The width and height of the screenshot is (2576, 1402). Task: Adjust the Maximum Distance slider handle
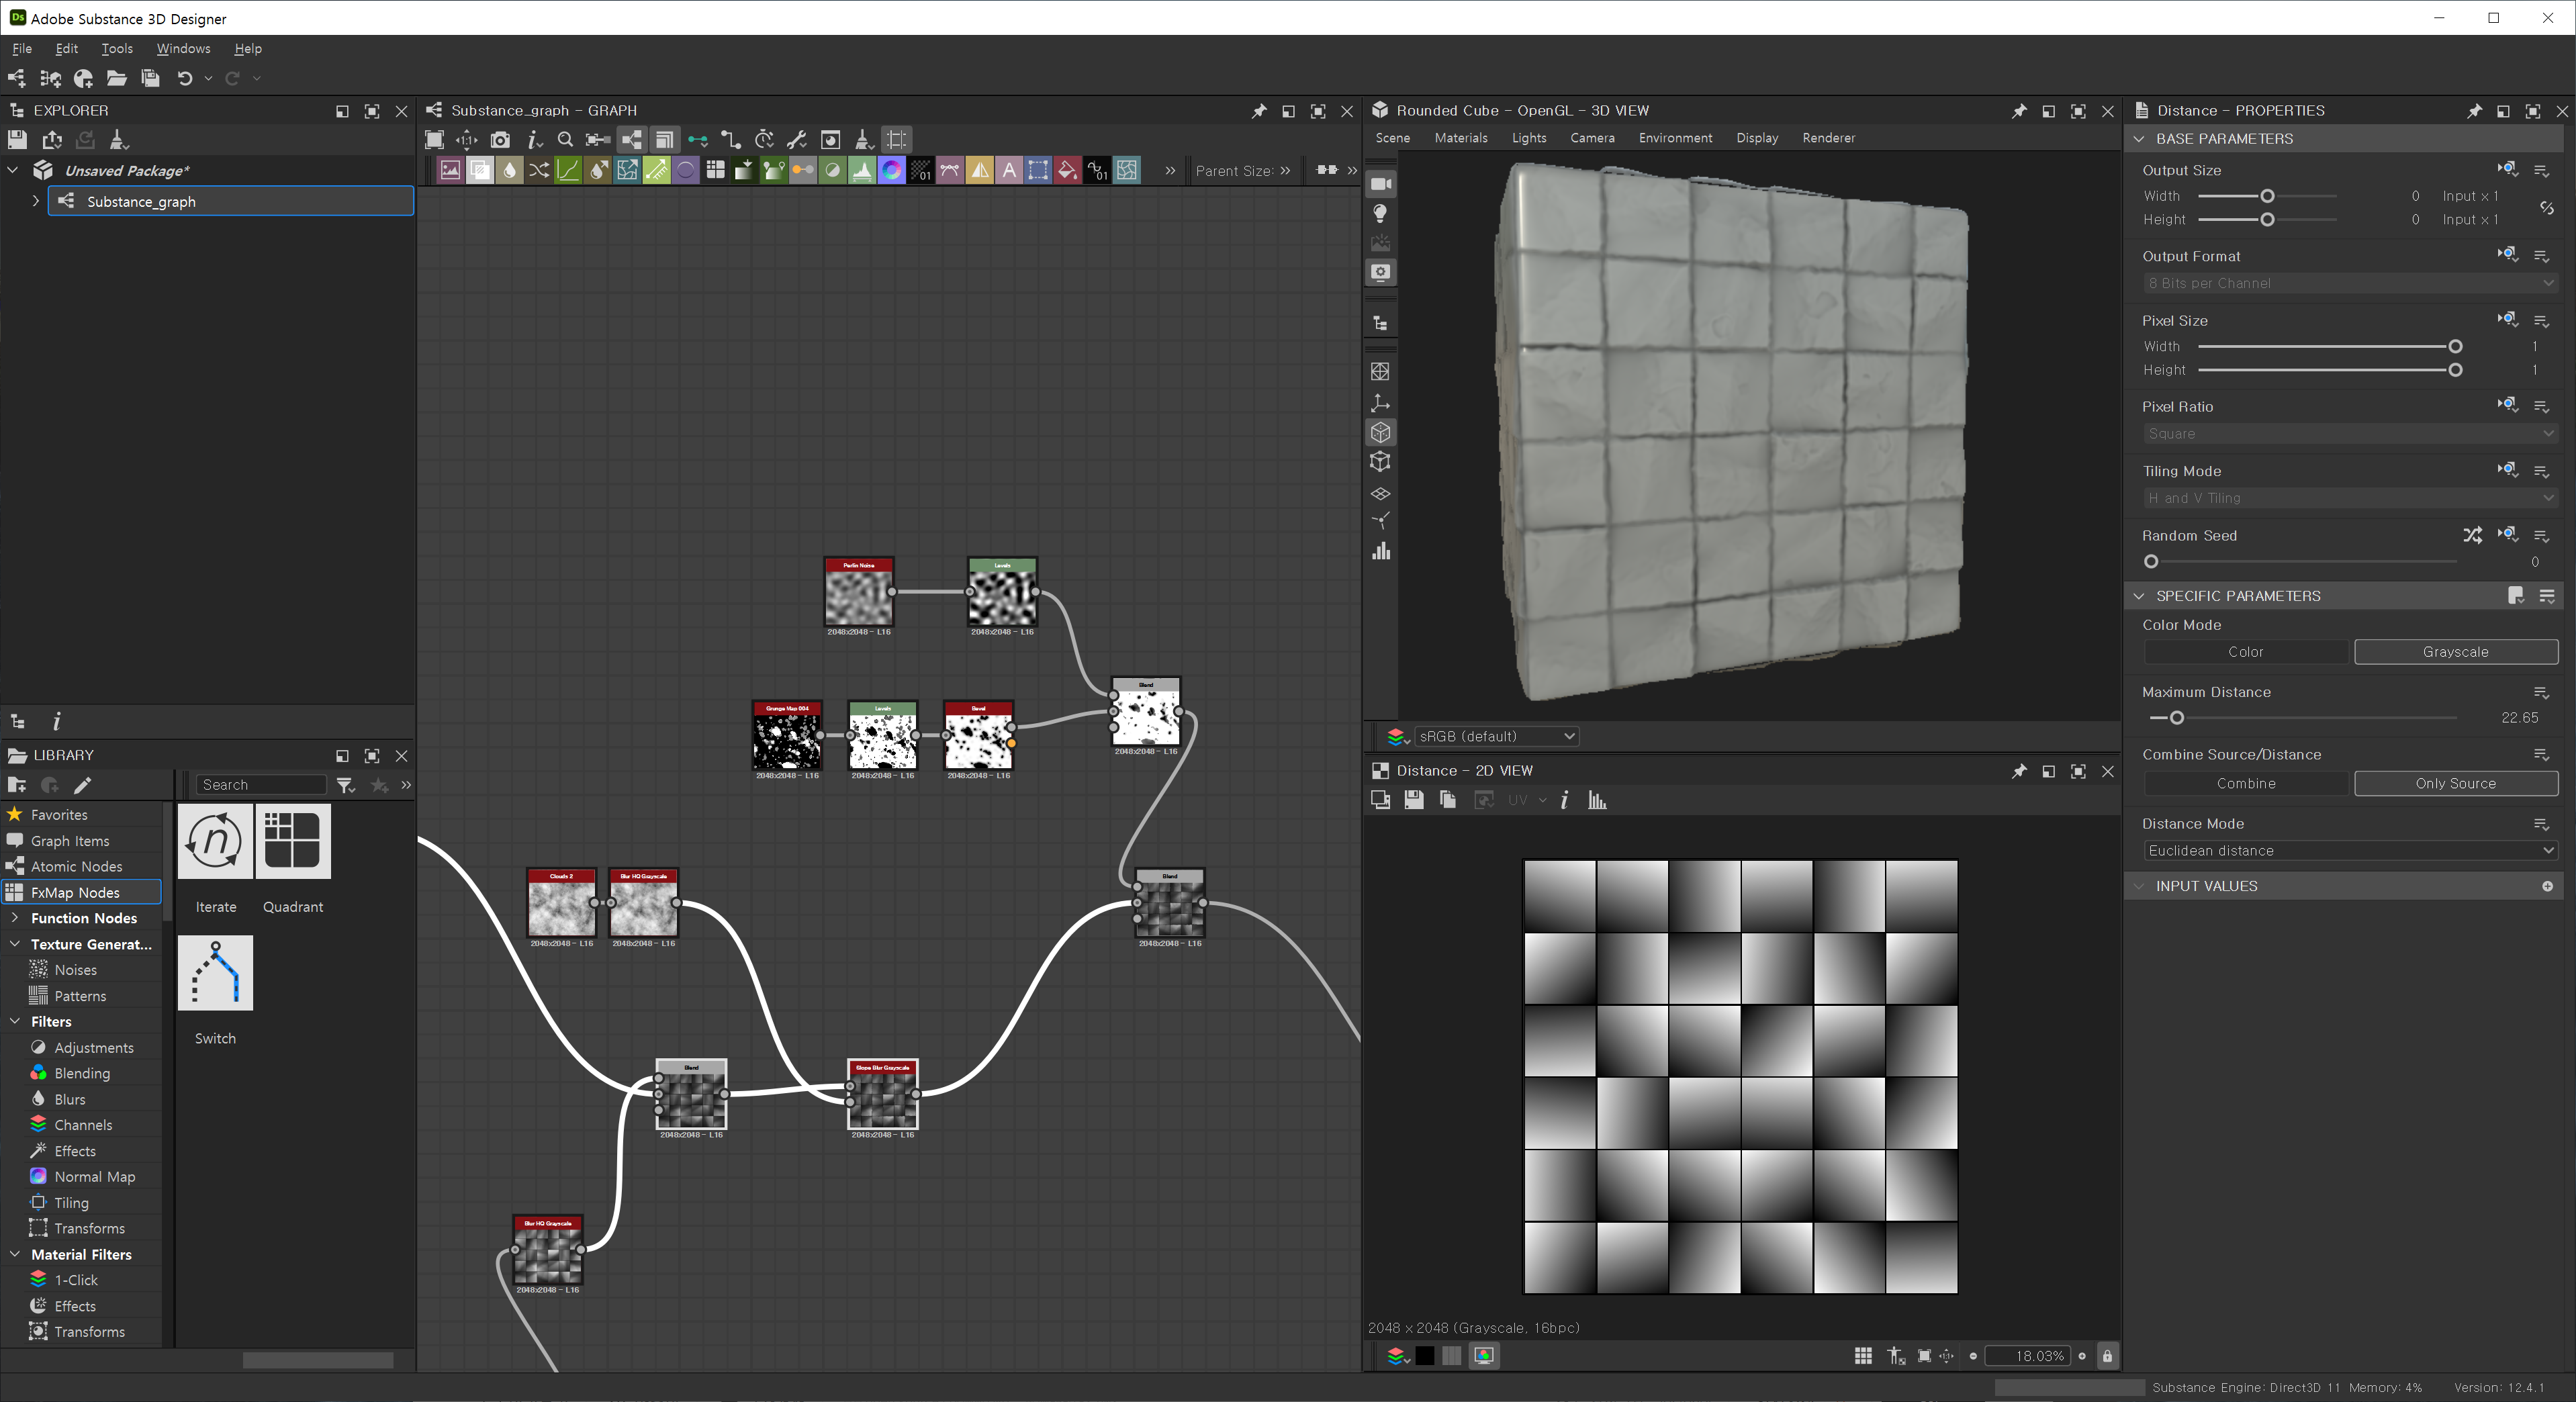tap(2177, 718)
